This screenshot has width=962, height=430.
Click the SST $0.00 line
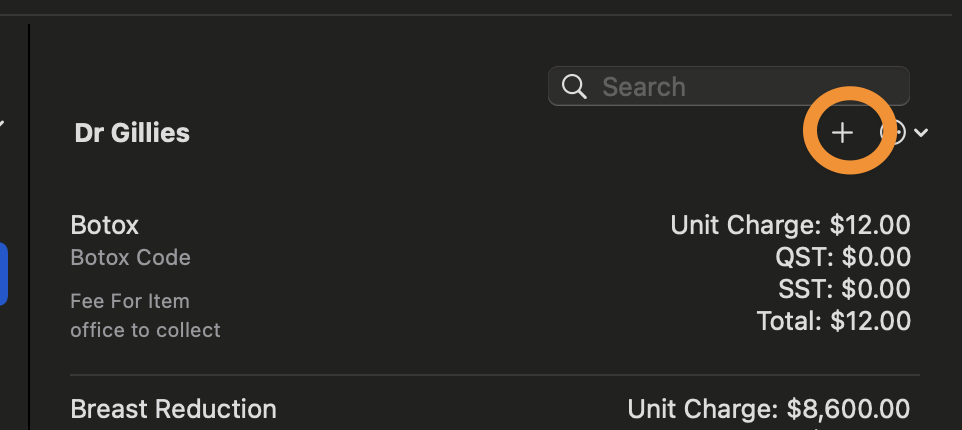click(x=844, y=290)
